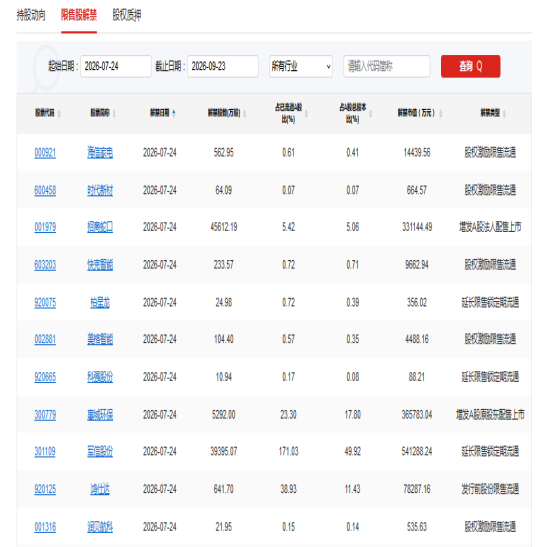Screen dimensions: 548x547
Task: Open the 海信家电 stock name link
Action: click(100, 153)
